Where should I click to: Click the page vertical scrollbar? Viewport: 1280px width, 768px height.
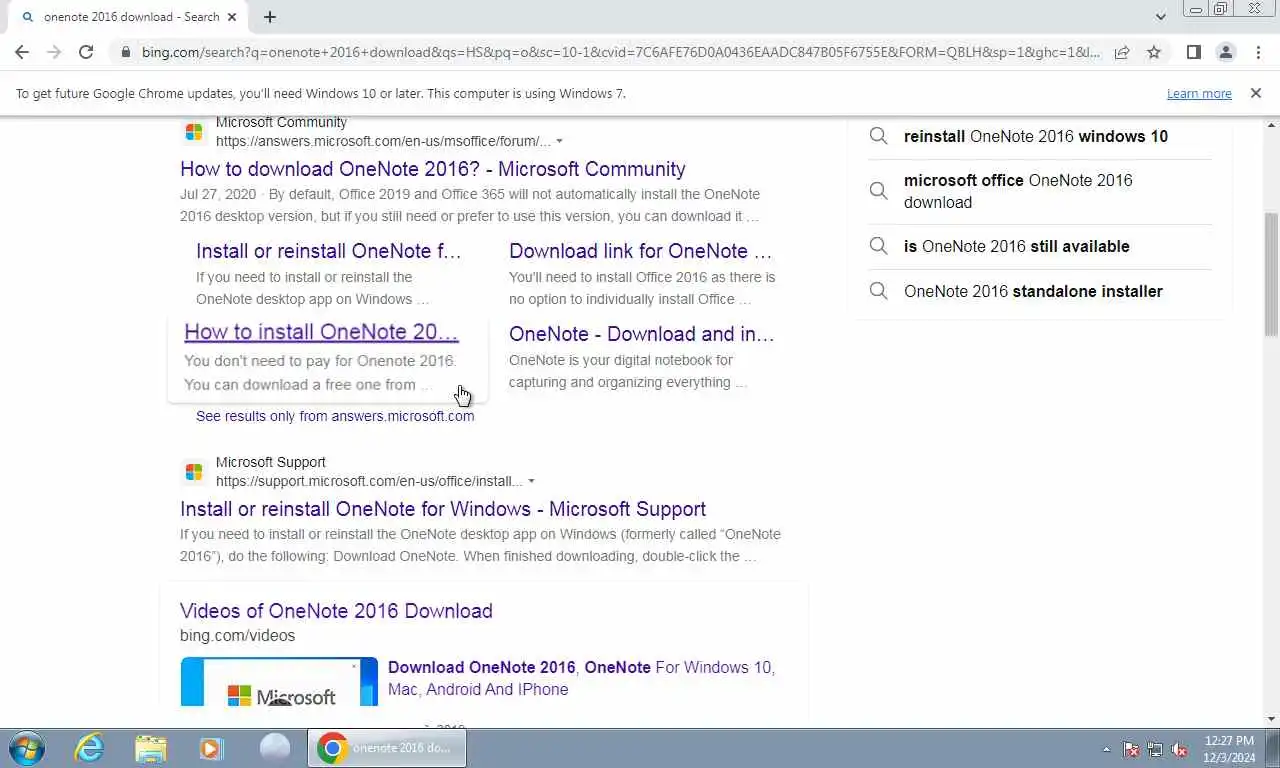(x=1271, y=275)
